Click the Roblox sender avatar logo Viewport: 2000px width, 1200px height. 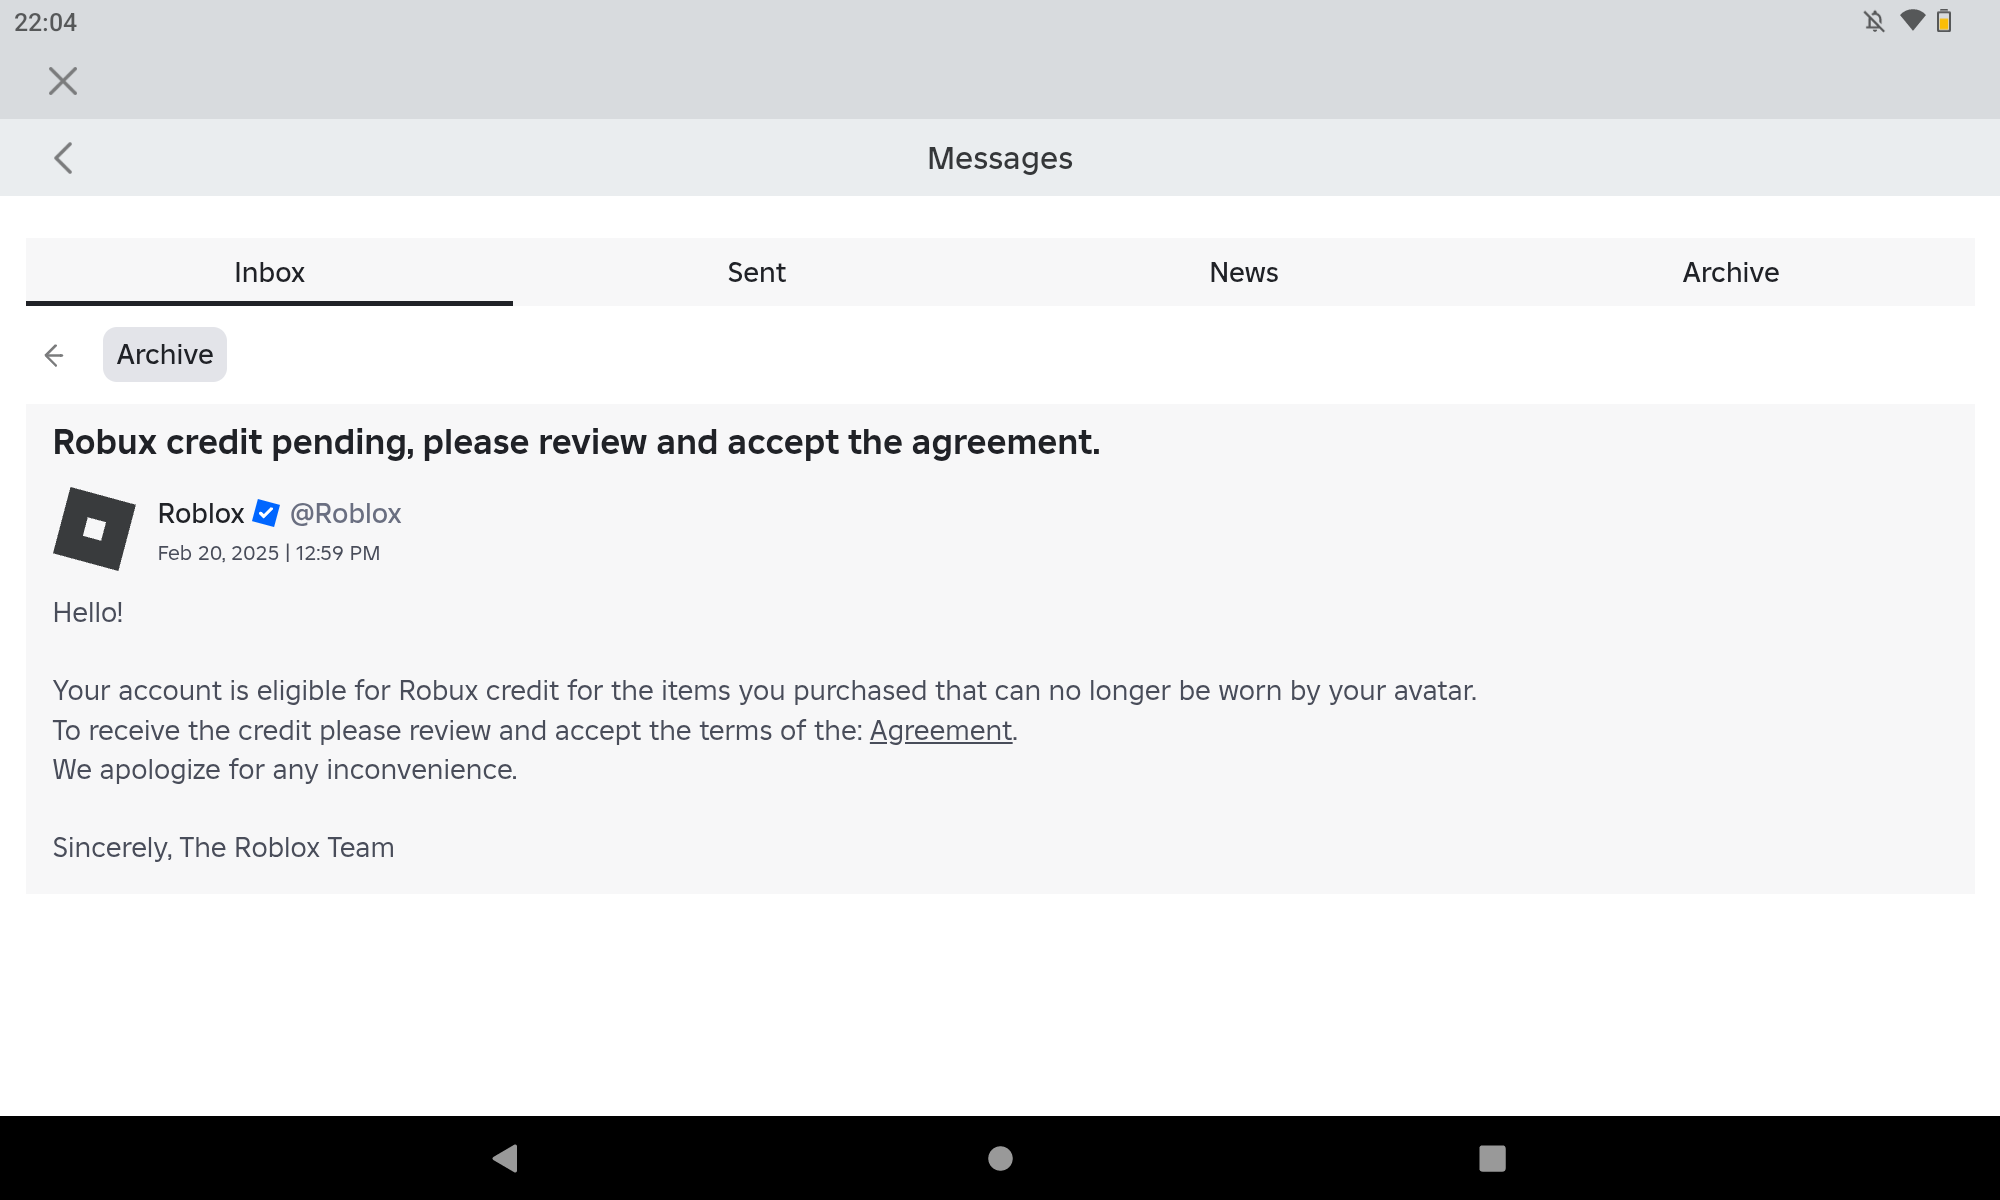pos(94,528)
